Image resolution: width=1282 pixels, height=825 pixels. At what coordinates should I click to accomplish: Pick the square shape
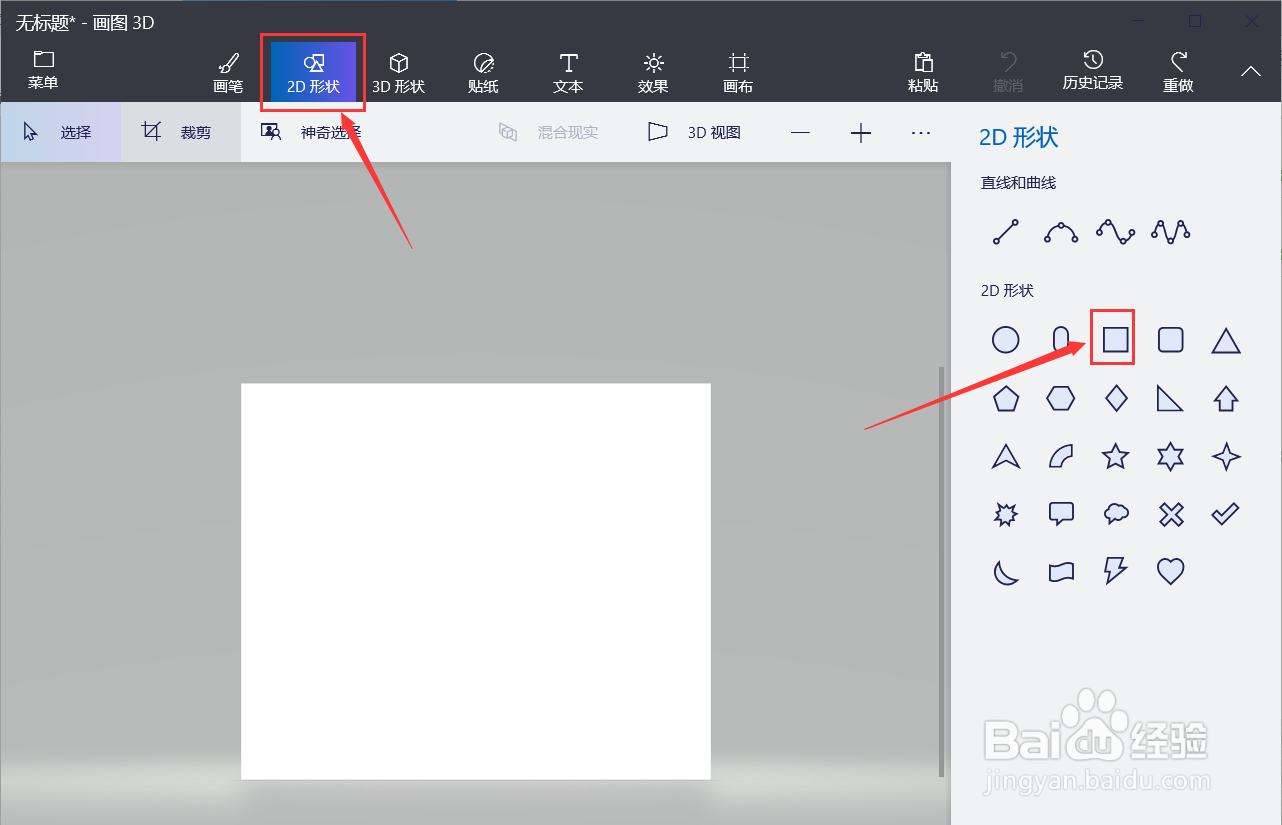tap(1116, 340)
